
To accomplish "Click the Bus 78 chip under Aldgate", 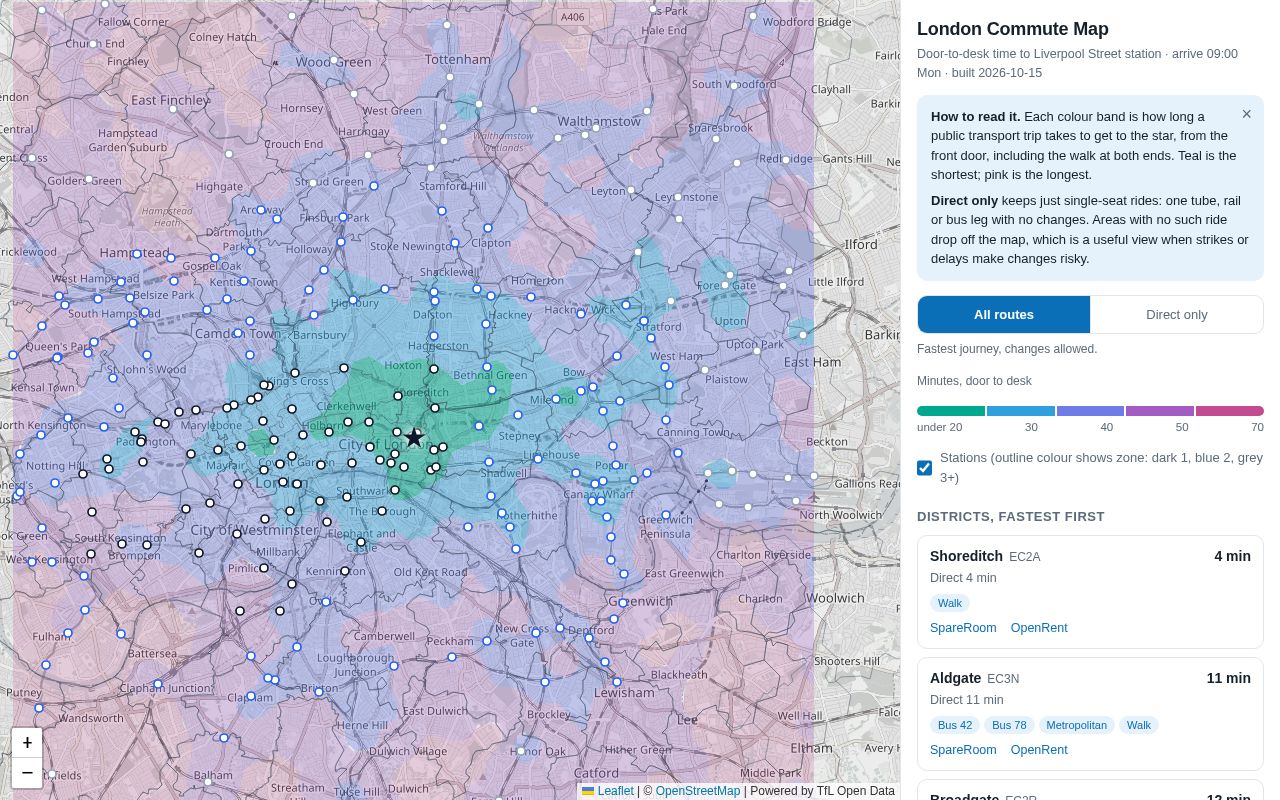I will (x=1009, y=725).
